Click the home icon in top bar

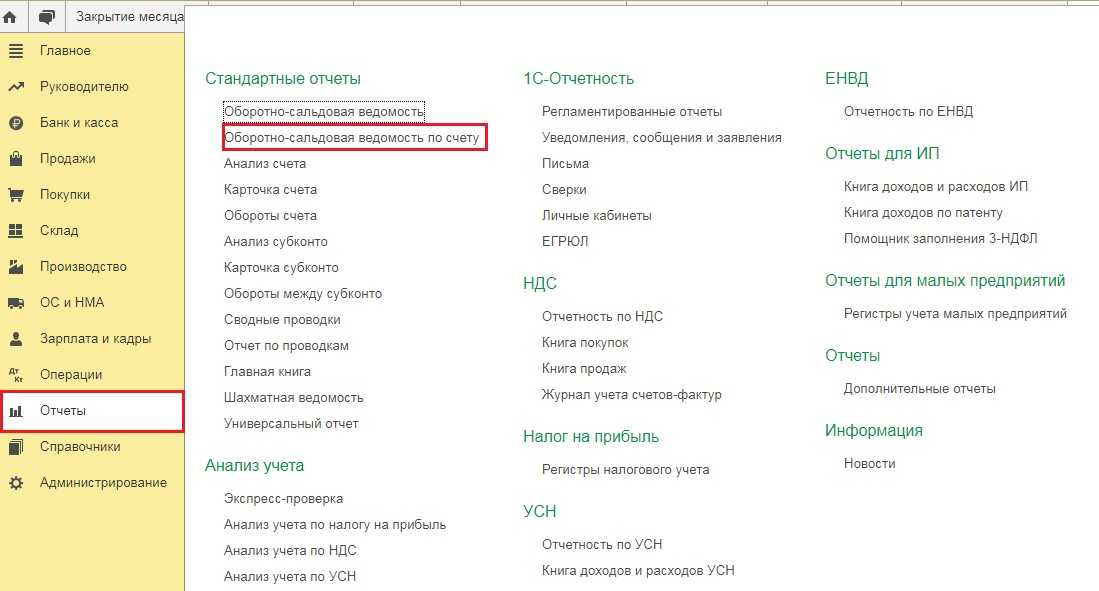(x=10, y=17)
